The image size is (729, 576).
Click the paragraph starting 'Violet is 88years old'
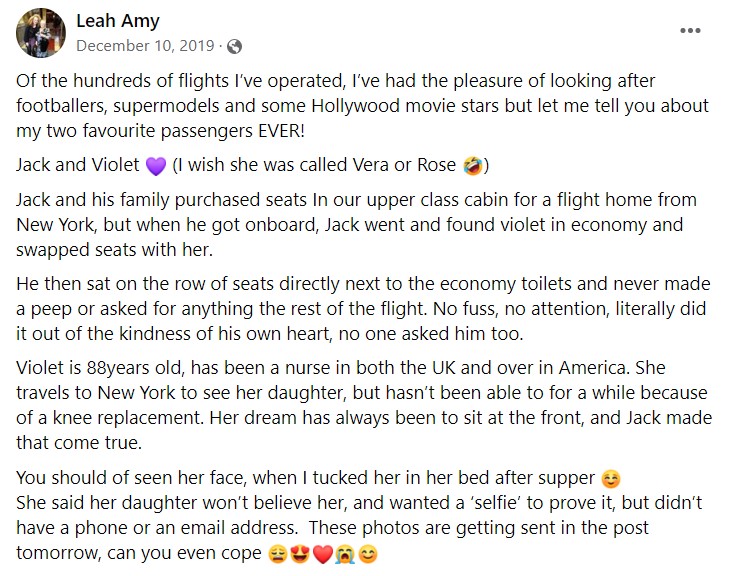coord(364,405)
